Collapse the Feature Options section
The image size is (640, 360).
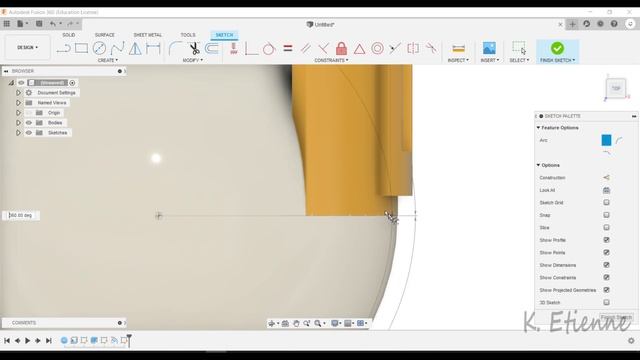[x=538, y=128]
